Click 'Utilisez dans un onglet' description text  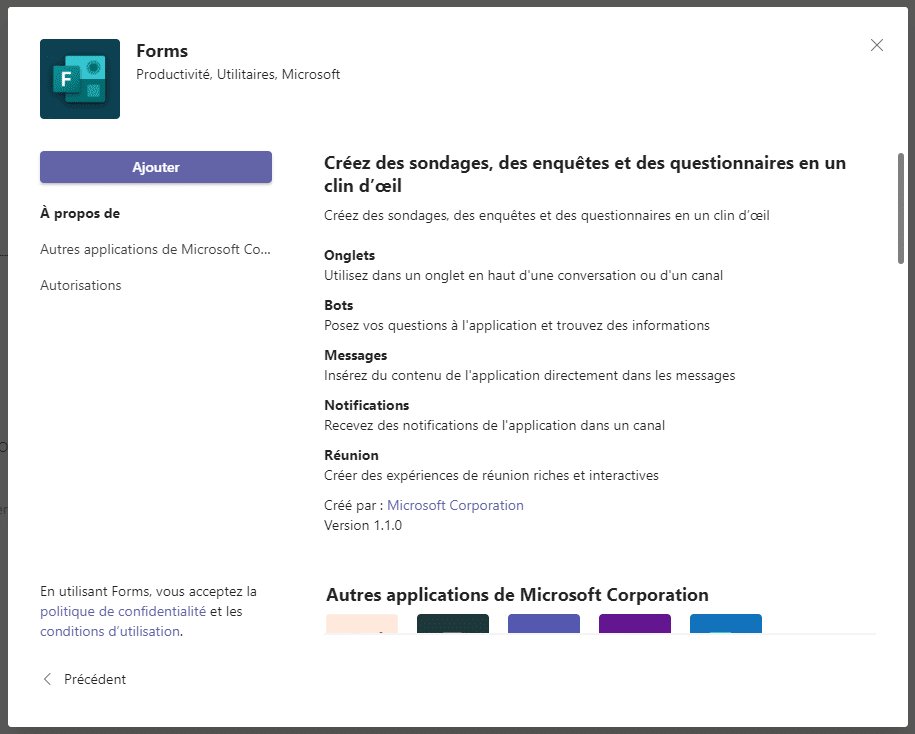(523, 275)
